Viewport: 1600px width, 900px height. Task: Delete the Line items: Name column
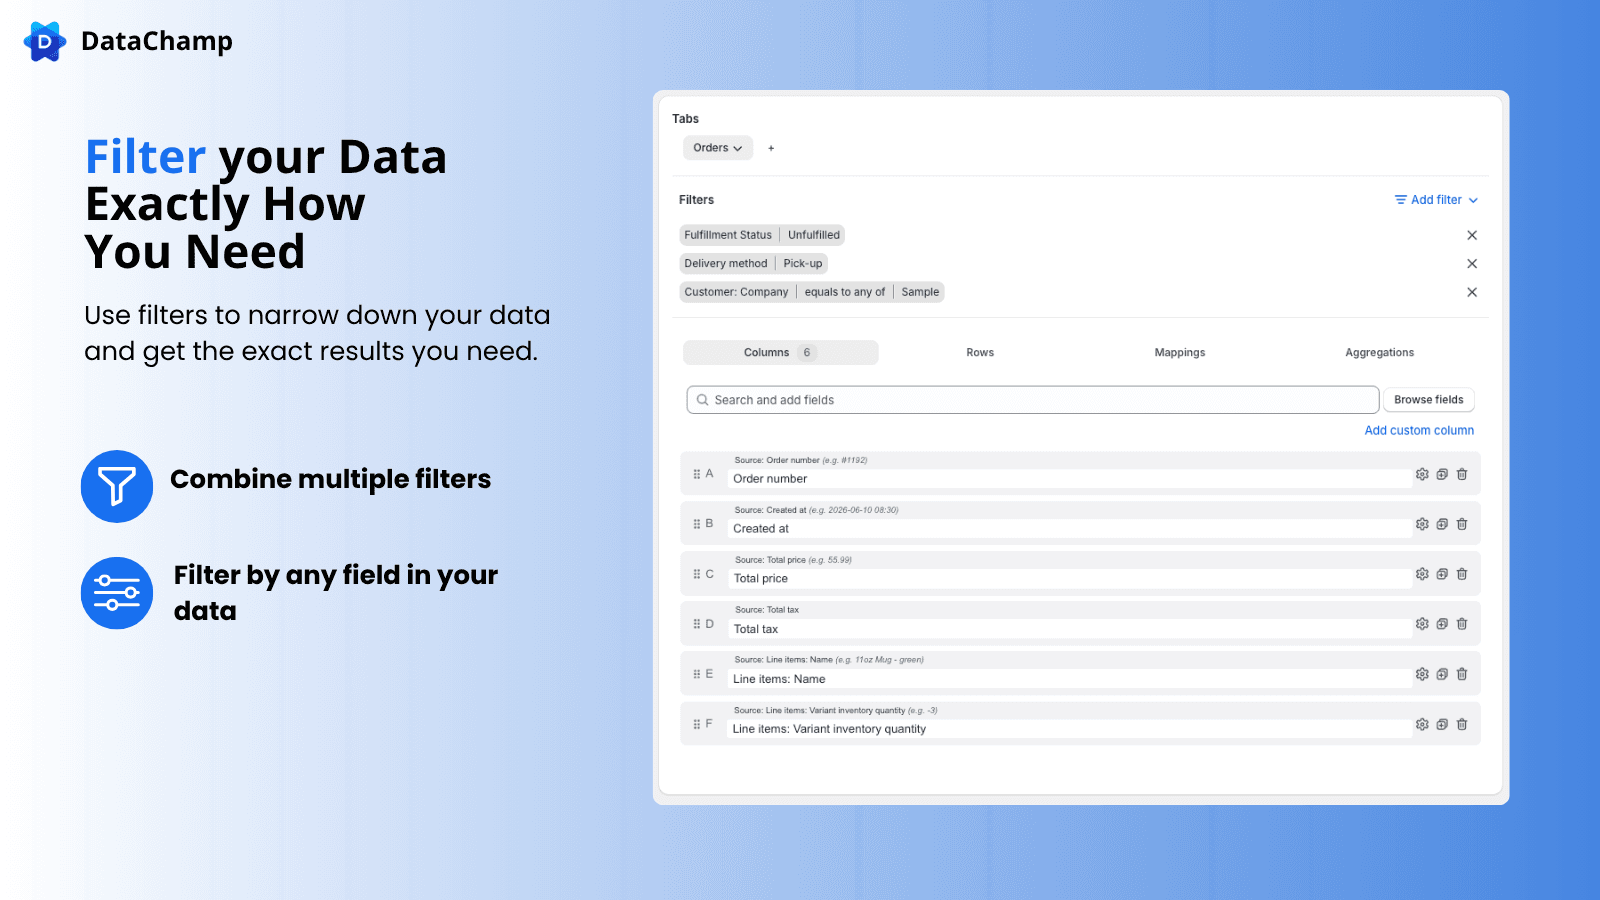pyautogui.click(x=1462, y=674)
